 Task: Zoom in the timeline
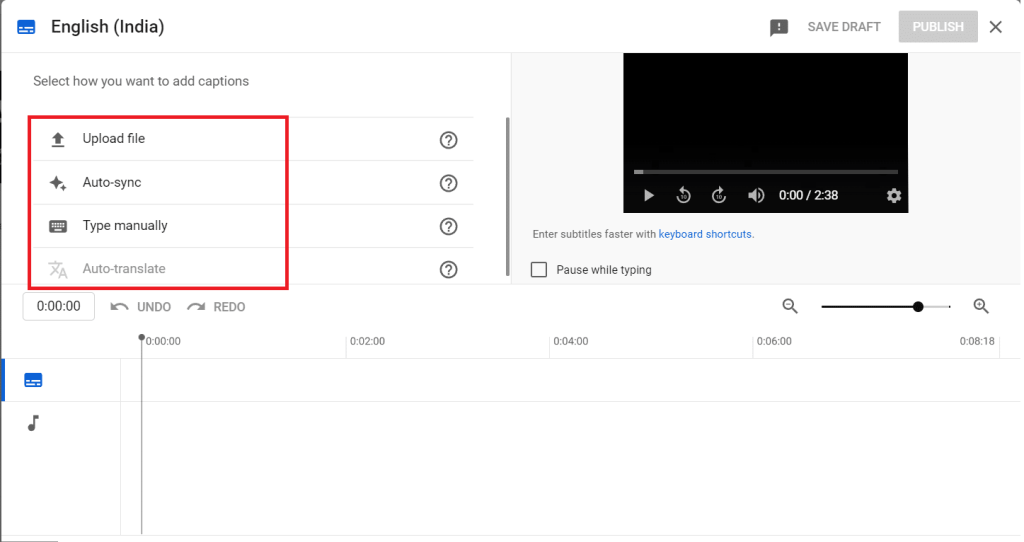click(981, 307)
